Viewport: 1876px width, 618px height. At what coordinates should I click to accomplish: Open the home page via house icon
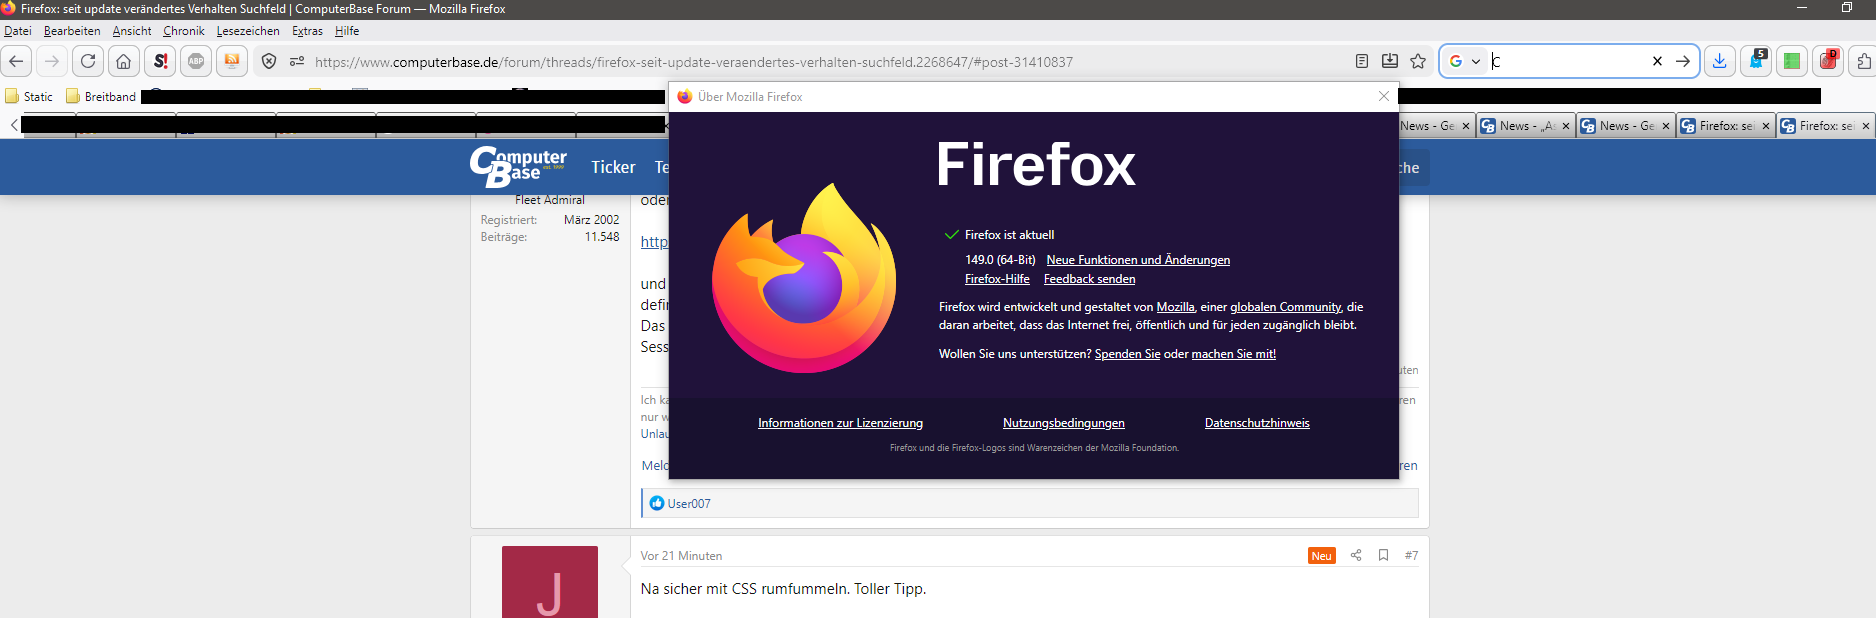point(124,61)
